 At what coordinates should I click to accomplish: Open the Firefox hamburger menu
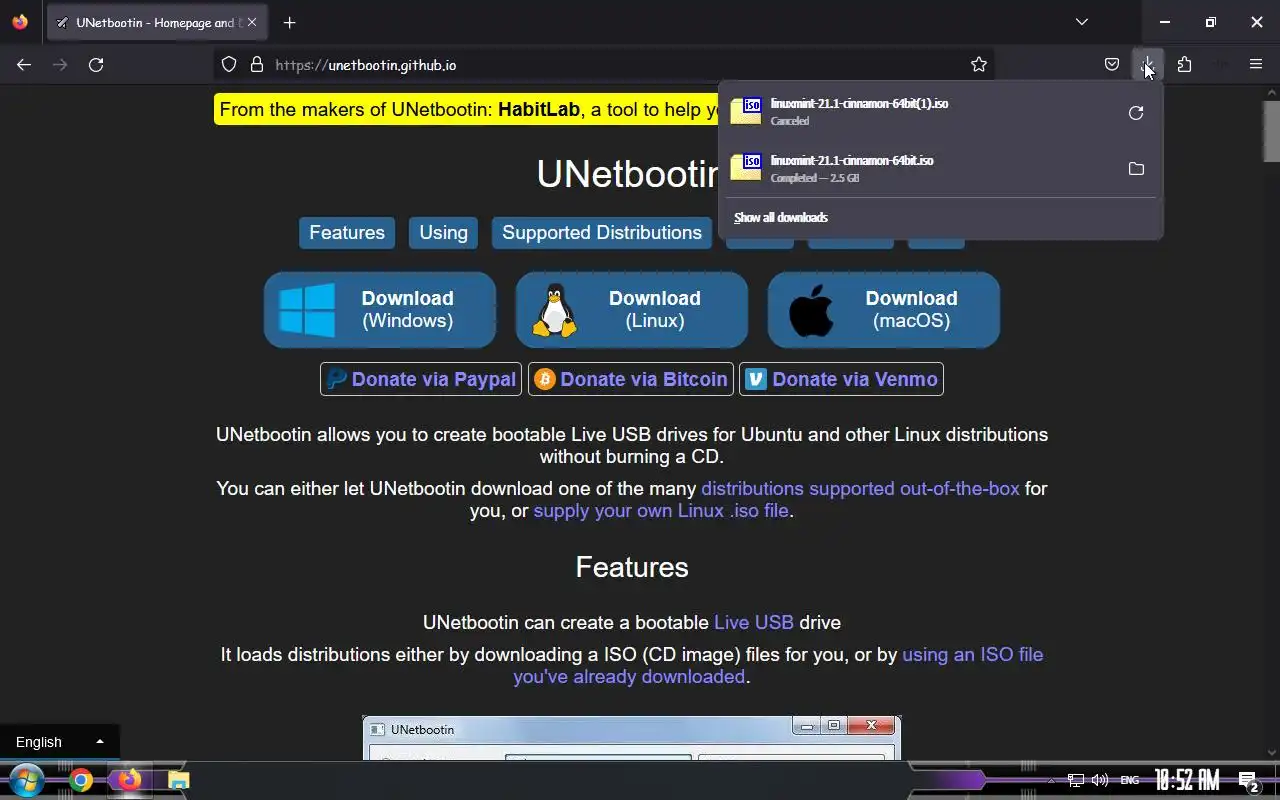click(x=1256, y=65)
